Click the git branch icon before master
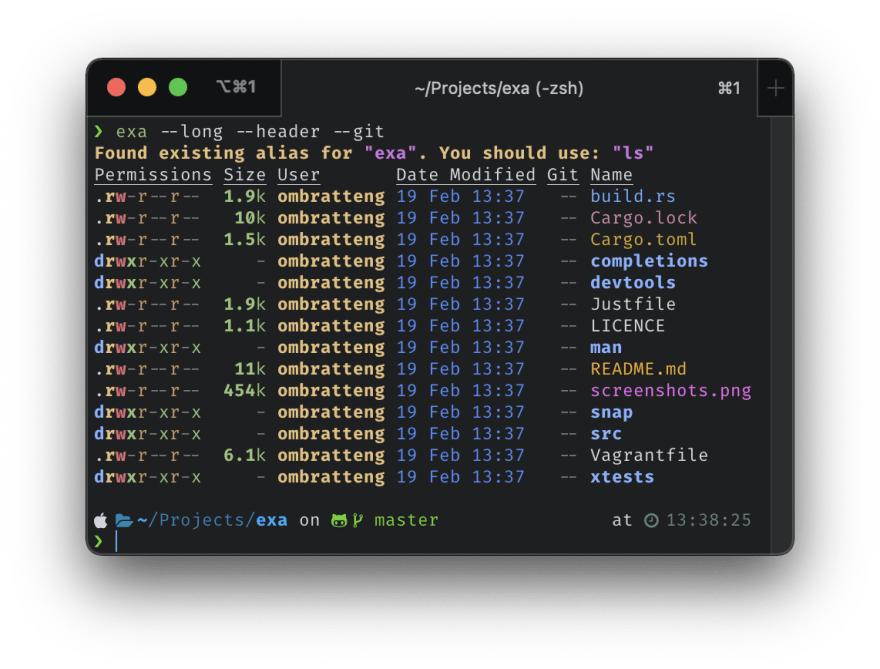Screen dimensions: 880x669 pyautogui.click(x=358, y=521)
